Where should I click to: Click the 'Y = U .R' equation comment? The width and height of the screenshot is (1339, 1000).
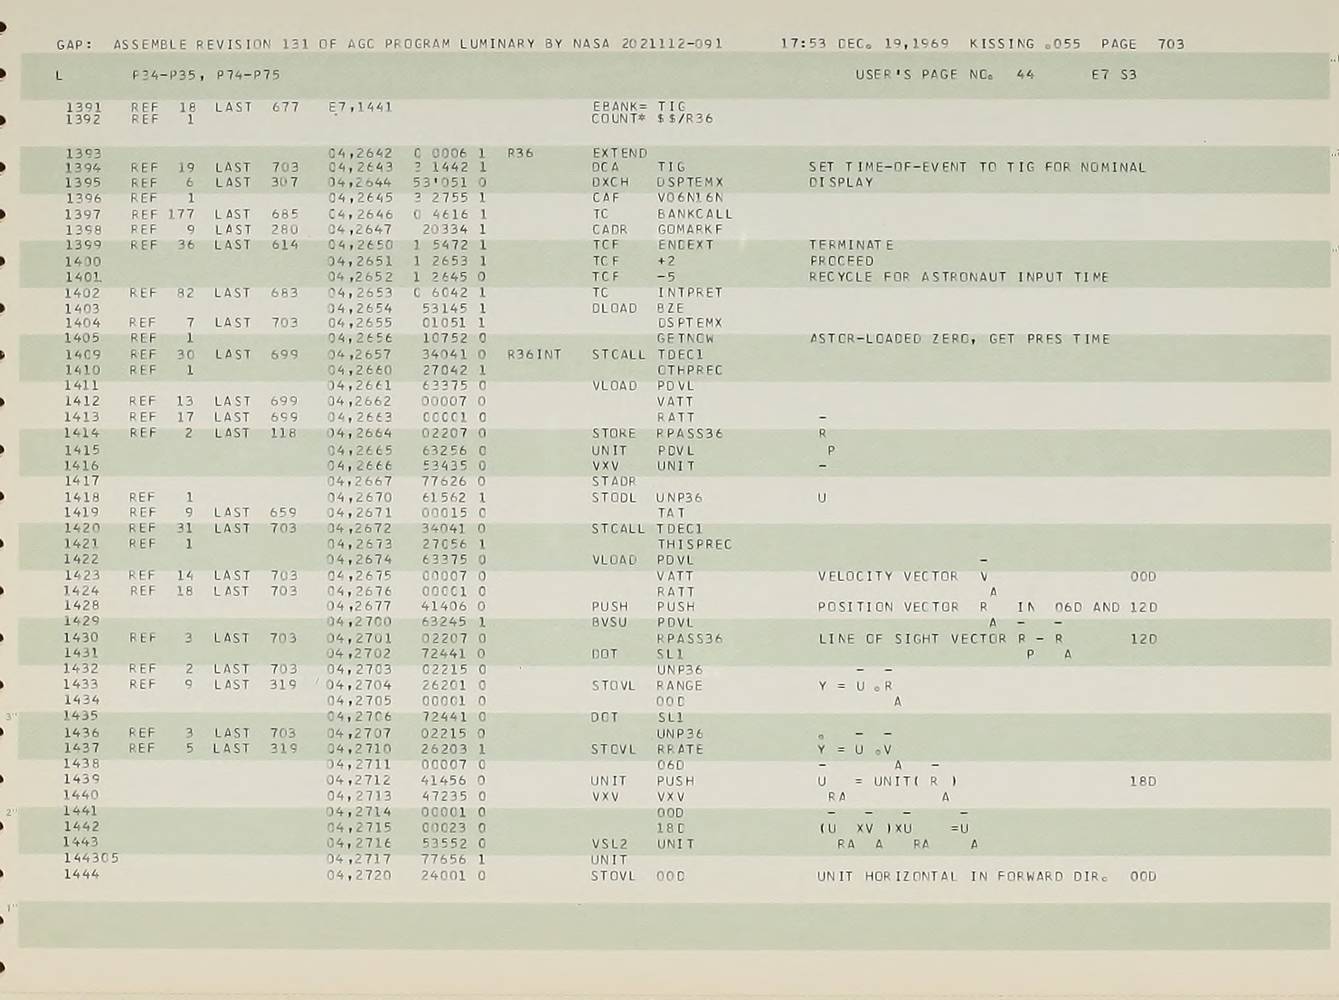click(855, 686)
